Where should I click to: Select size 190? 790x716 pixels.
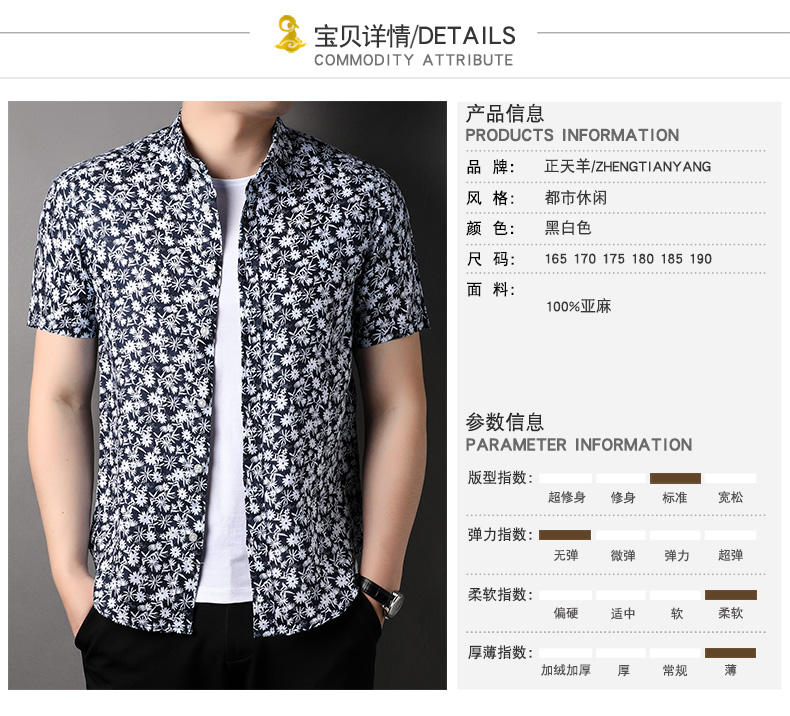pos(701,259)
